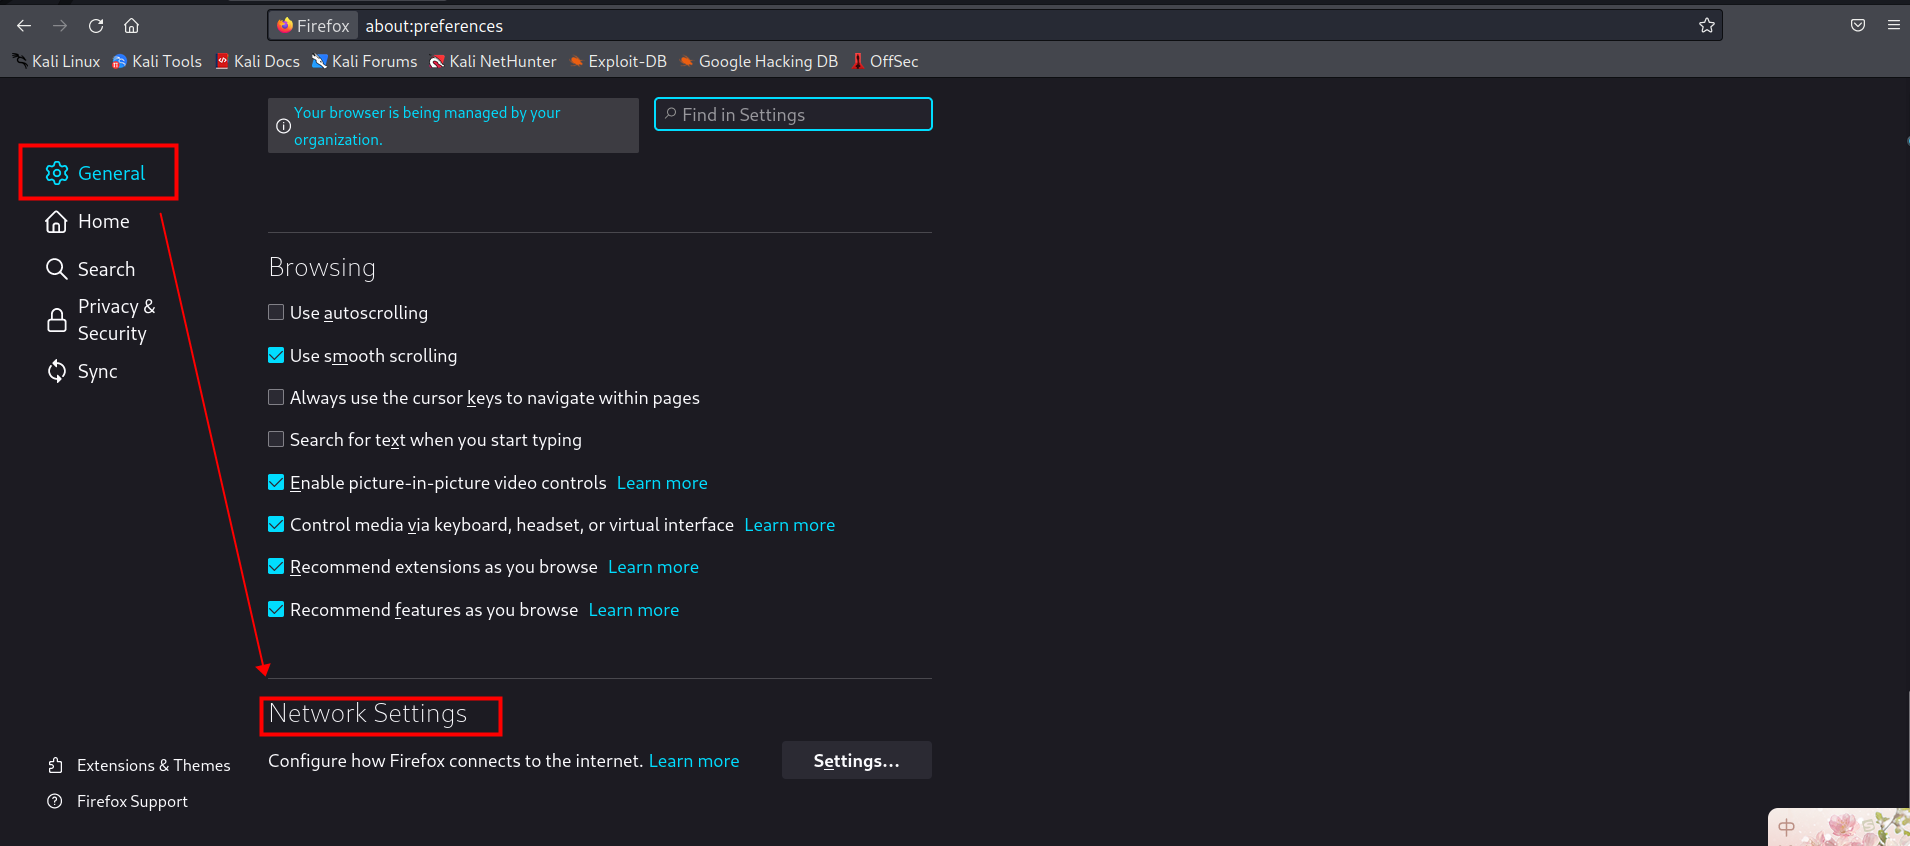The width and height of the screenshot is (1910, 846).
Task: Open Extensions & Themes
Action: coord(139,765)
